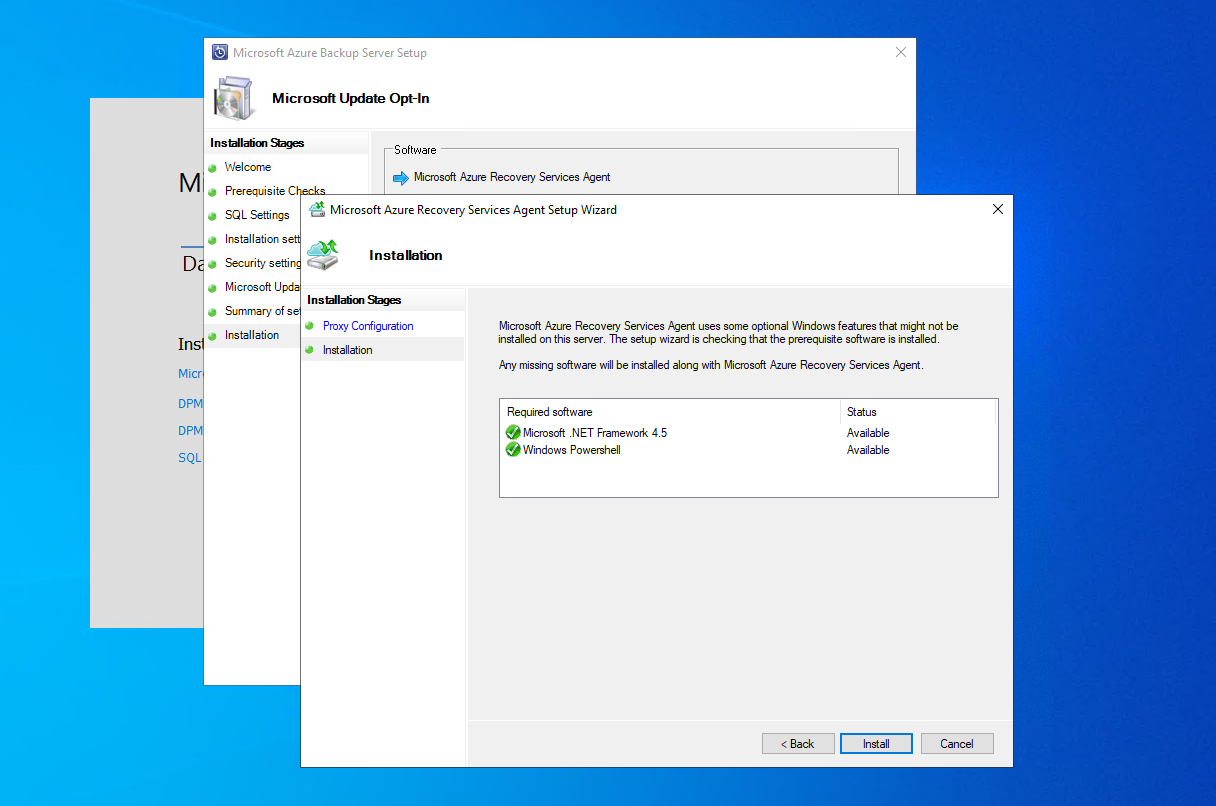Image resolution: width=1216 pixels, height=806 pixels.
Task: Click the Available status for Windows Powershell
Action: [x=868, y=450]
